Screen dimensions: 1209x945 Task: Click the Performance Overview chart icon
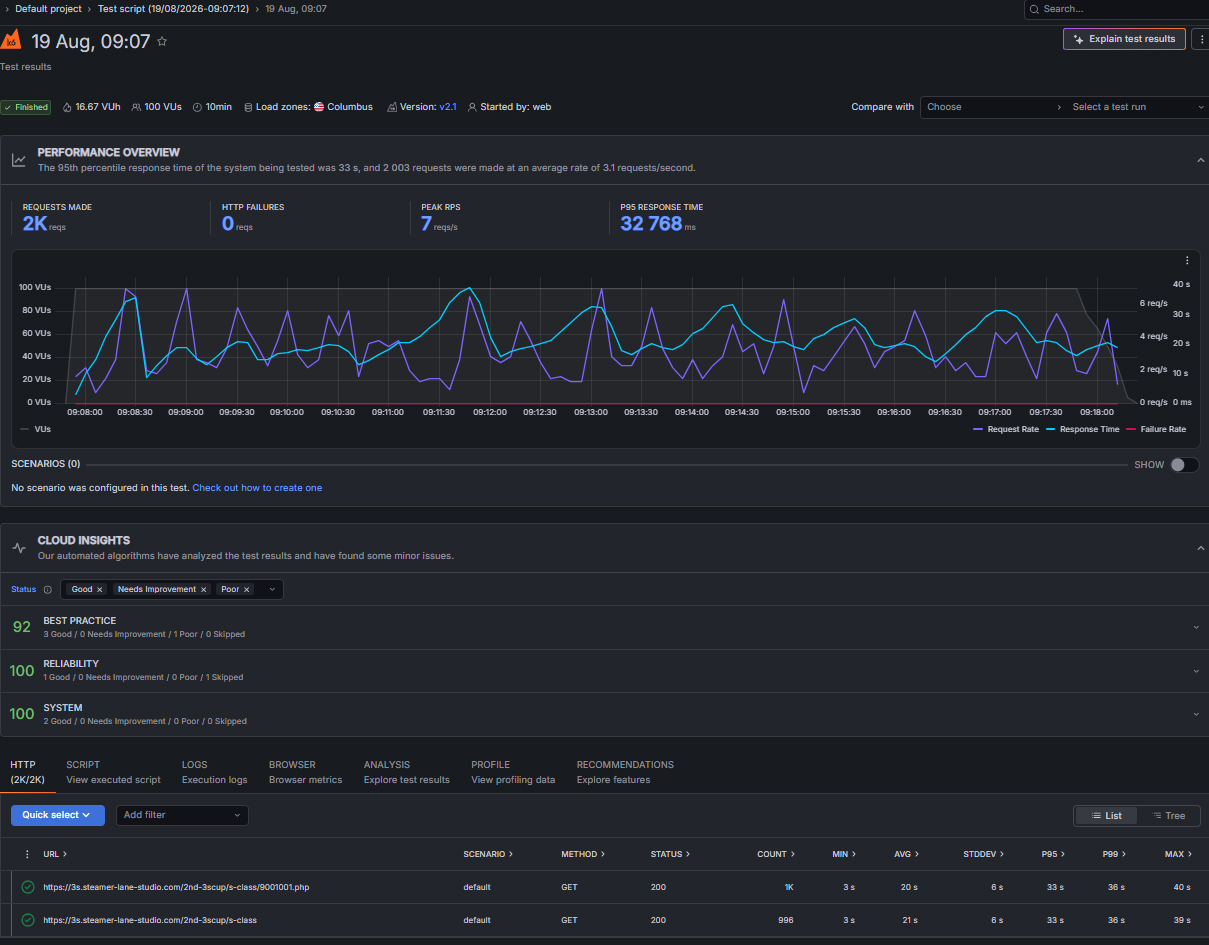(x=19, y=160)
